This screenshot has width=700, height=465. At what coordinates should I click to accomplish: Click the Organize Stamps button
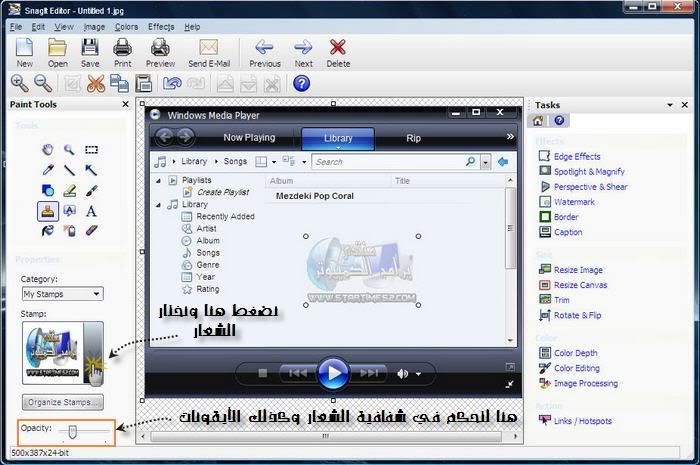point(62,402)
